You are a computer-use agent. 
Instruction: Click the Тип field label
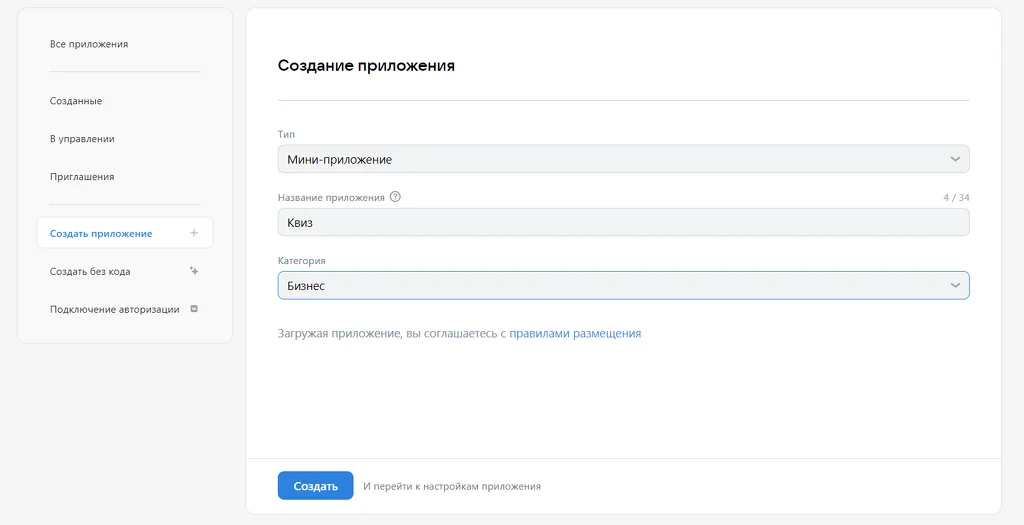coord(287,134)
